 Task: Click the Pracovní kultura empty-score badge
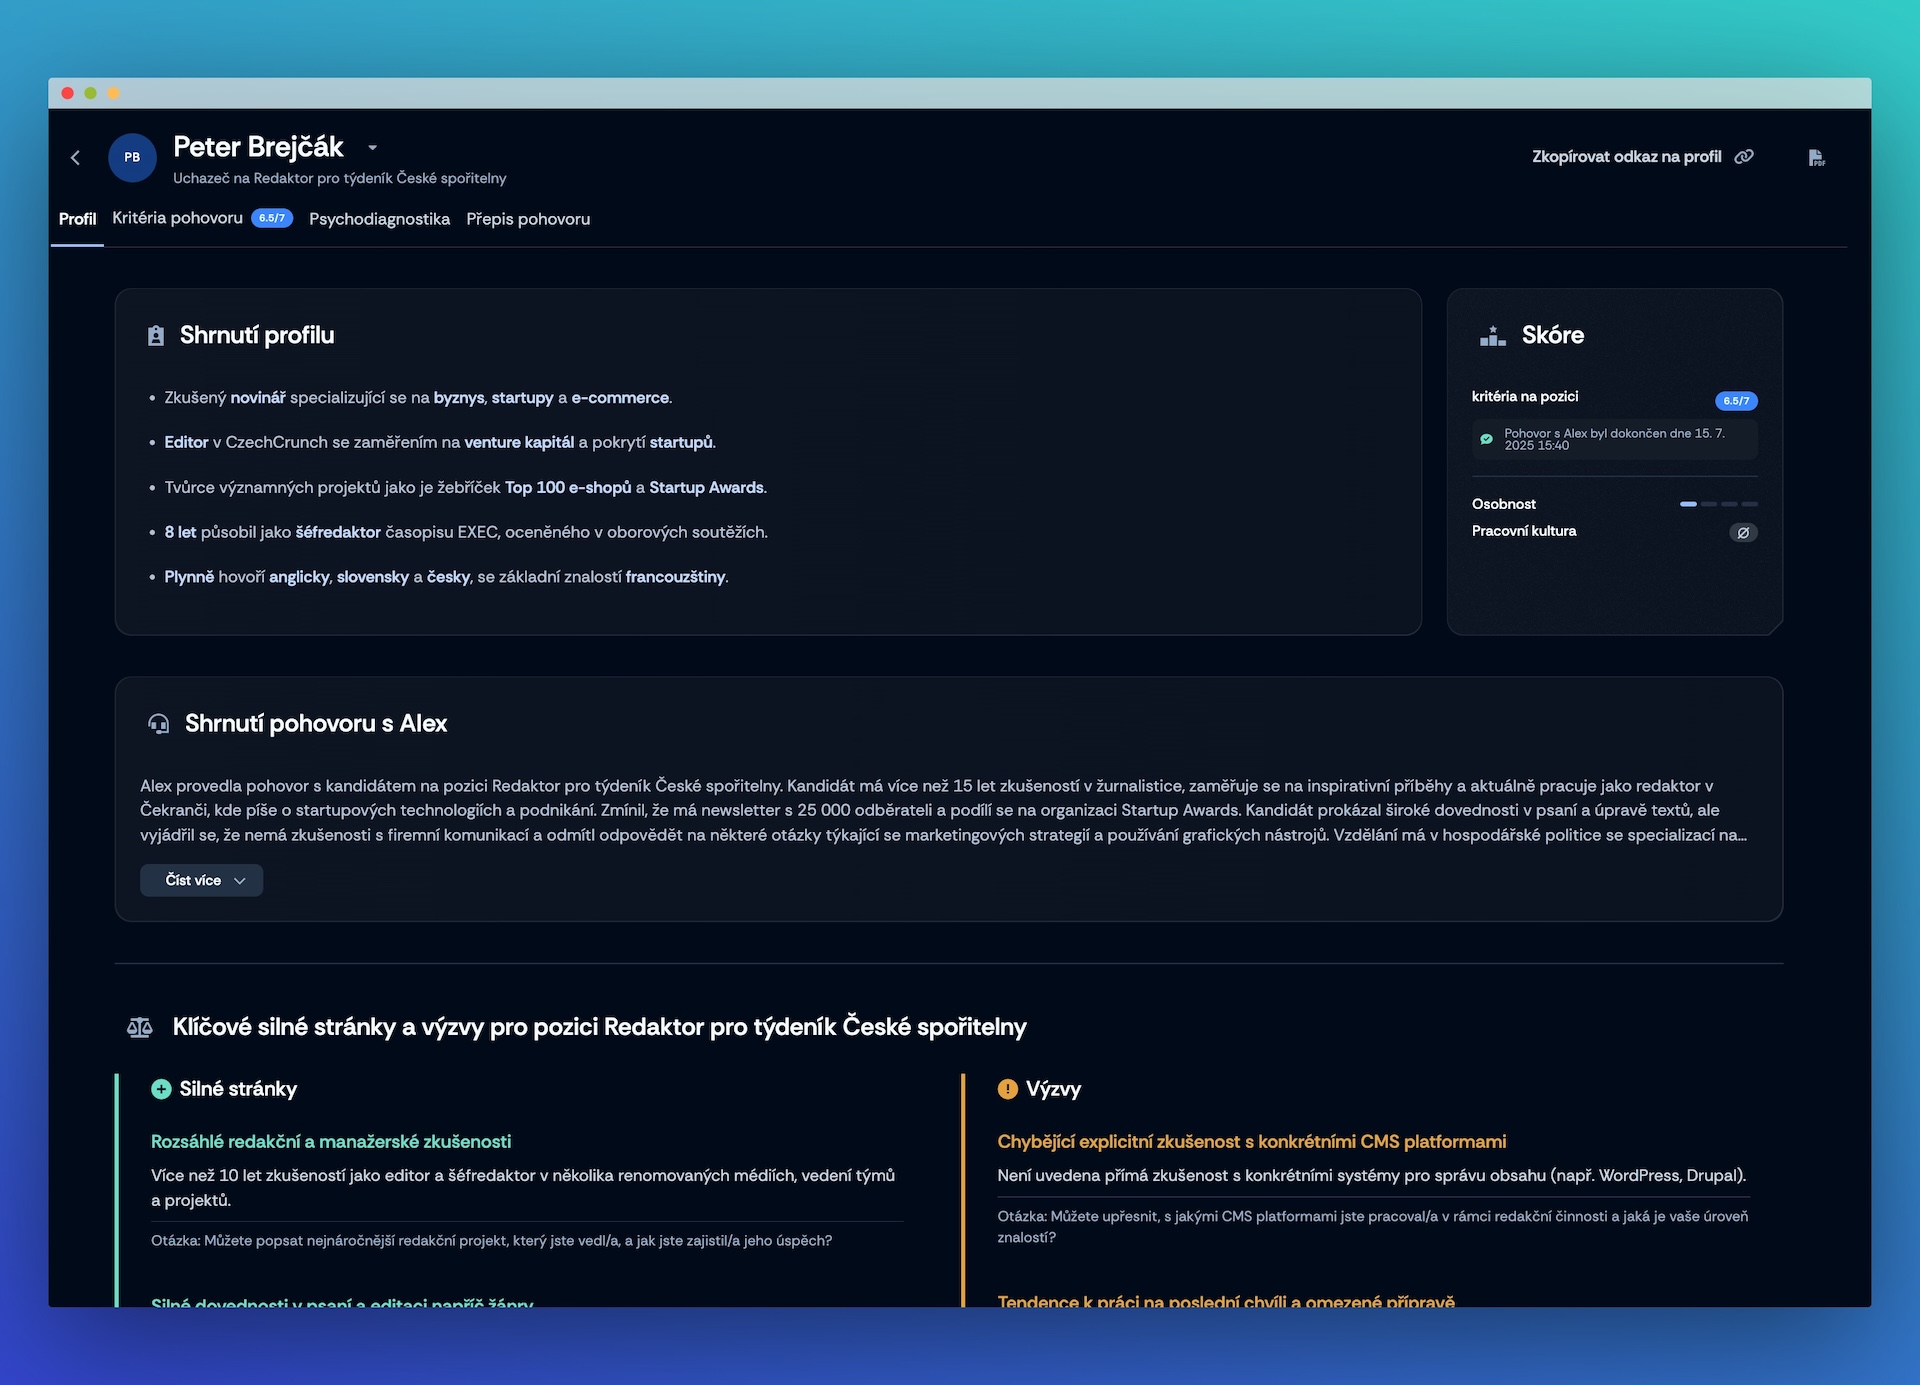(1743, 533)
